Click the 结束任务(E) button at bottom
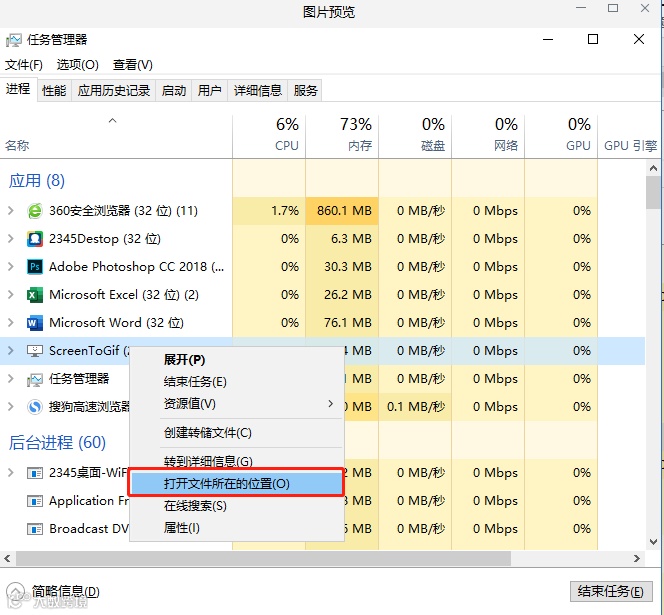This screenshot has height=615, width=664. click(x=611, y=591)
